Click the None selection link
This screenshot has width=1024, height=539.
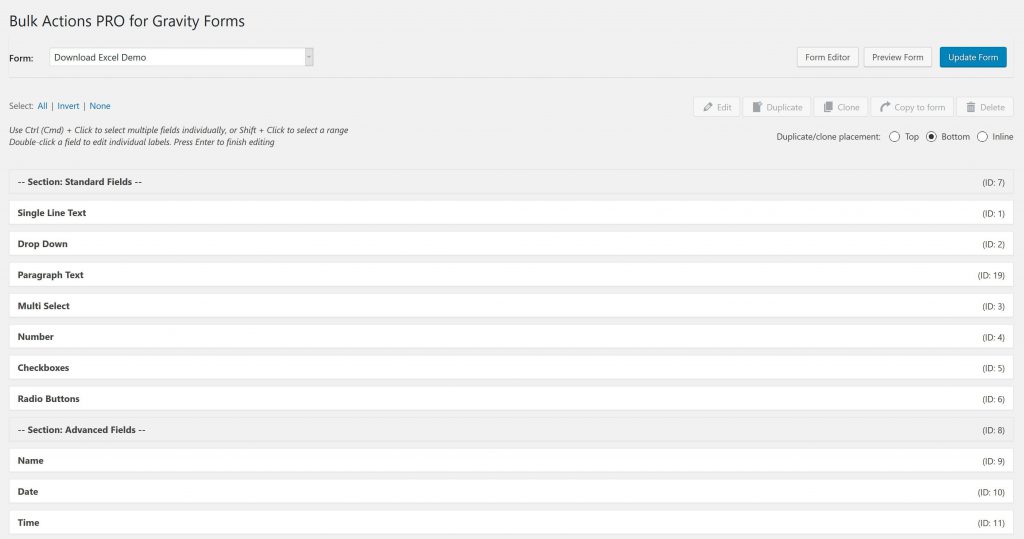point(100,106)
